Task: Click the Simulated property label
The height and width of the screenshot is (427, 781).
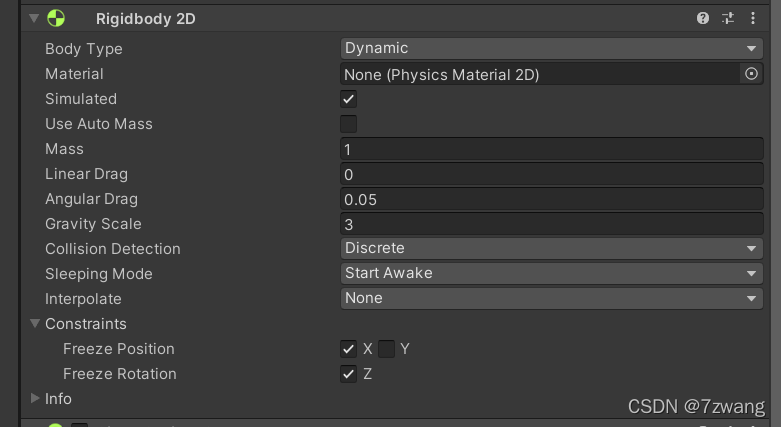Action: pyautogui.click(x=81, y=99)
